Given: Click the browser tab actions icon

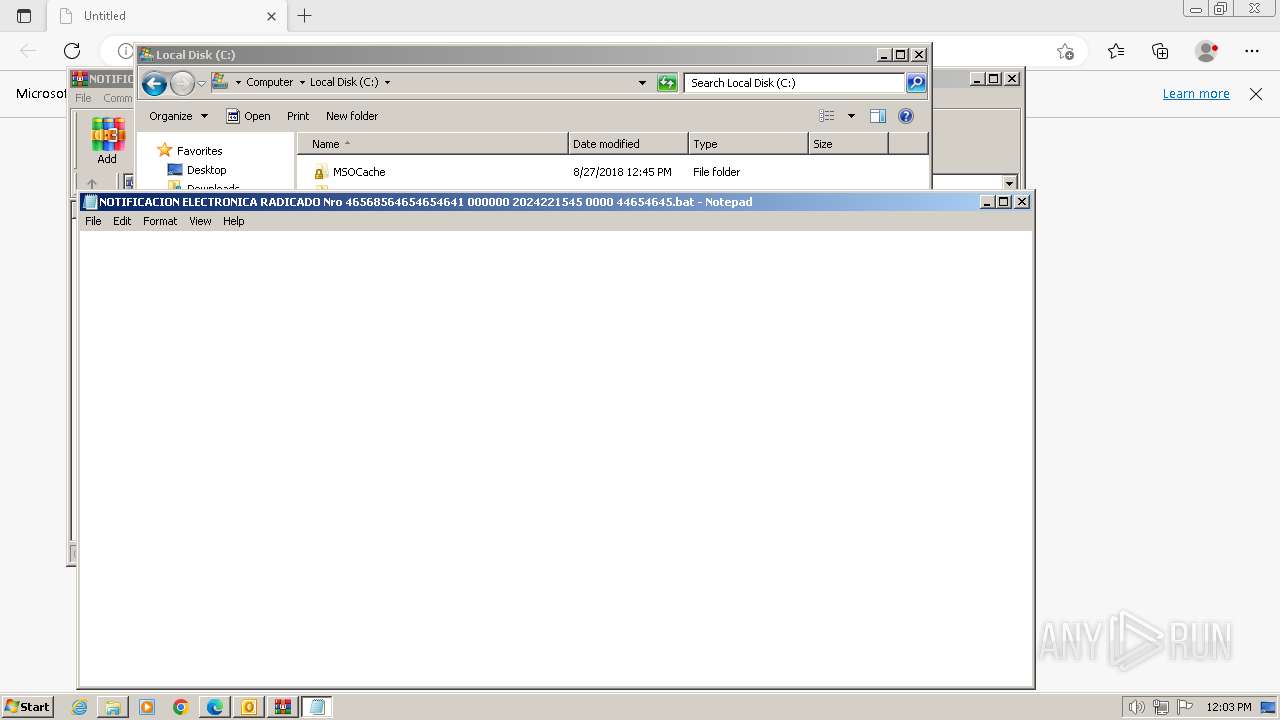Looking at the screenshot, I should coord(24,16).
